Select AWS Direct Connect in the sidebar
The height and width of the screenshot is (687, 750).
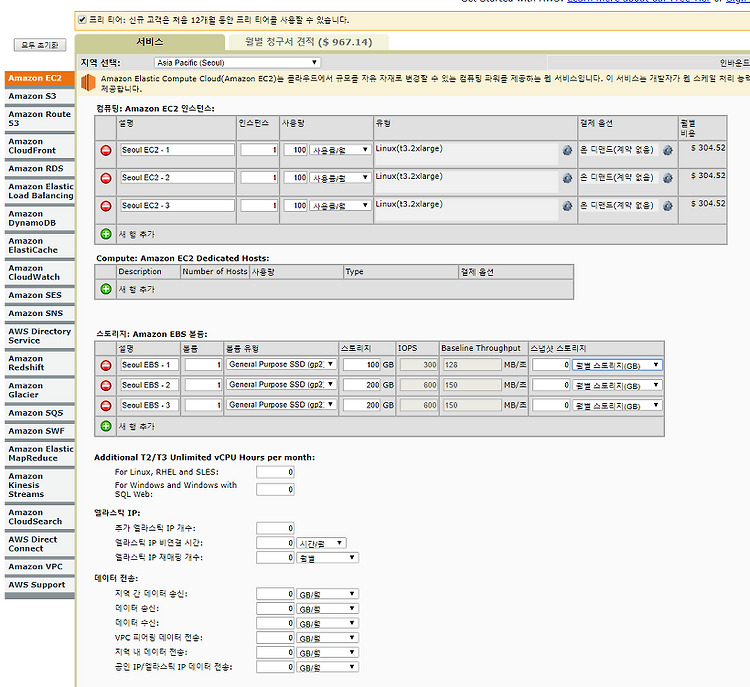click(40, 544)
